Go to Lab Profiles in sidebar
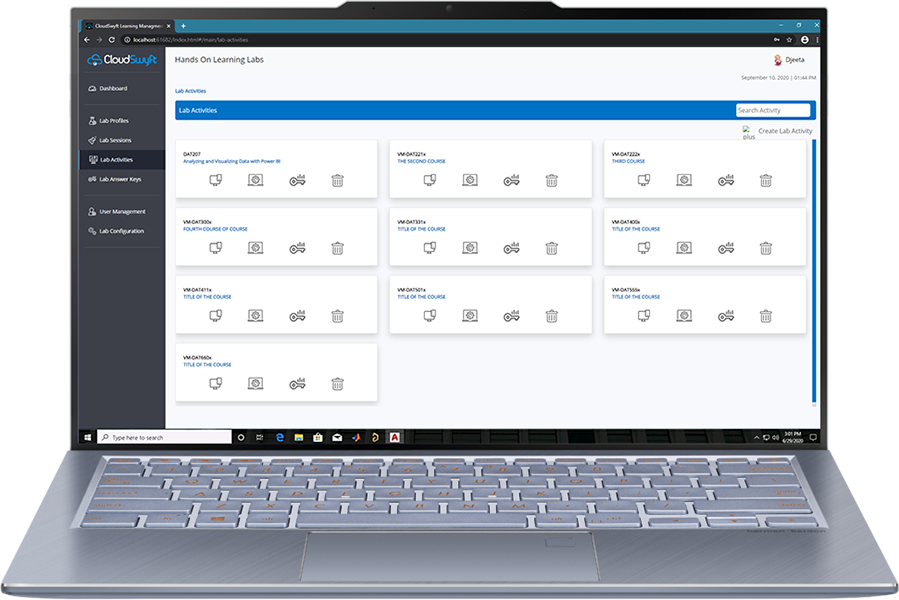The height and width of the screenshot is (600, 899). 113,121
